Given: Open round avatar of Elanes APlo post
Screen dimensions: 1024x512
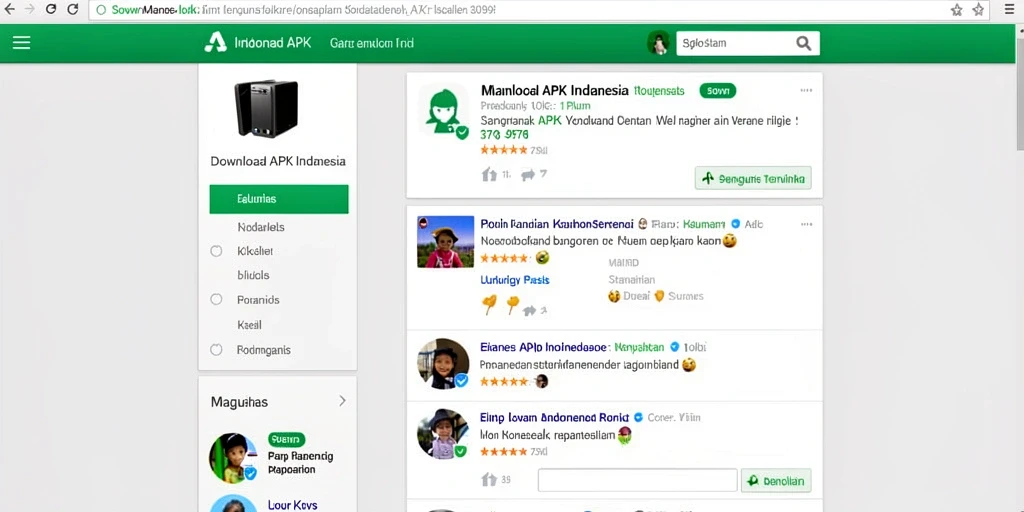Looking at the screenshot, I should (443, 363).
